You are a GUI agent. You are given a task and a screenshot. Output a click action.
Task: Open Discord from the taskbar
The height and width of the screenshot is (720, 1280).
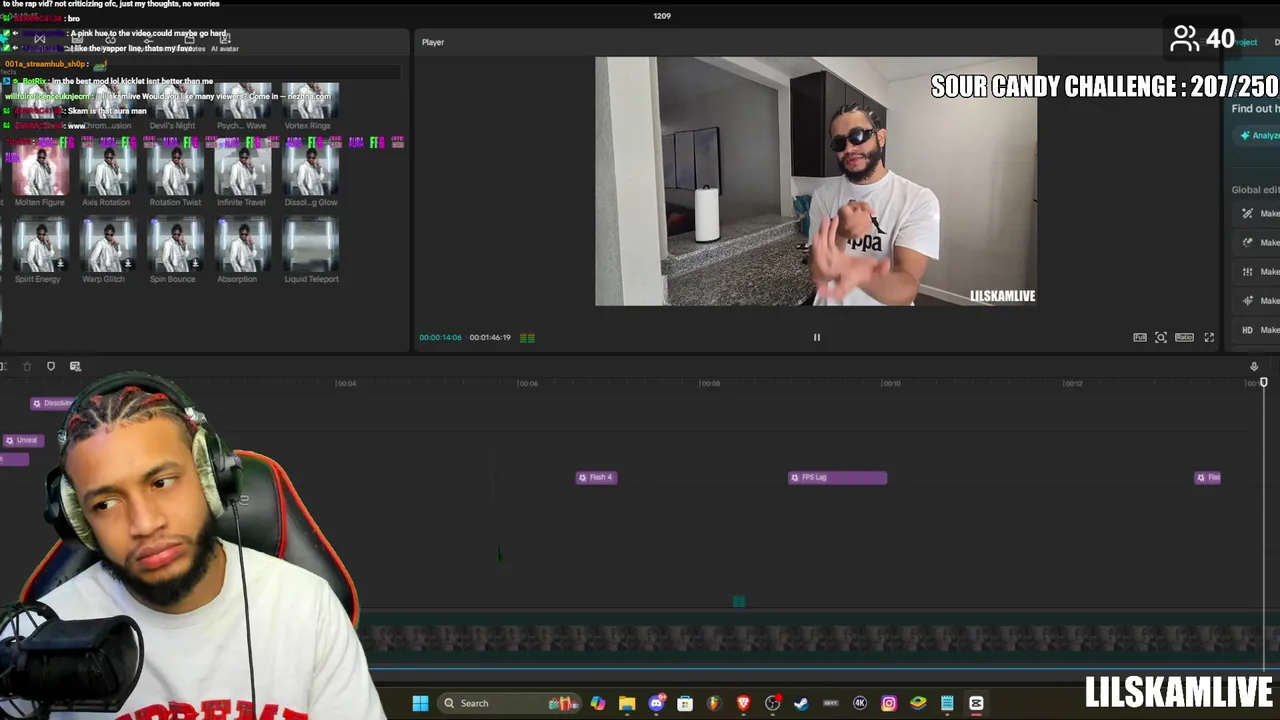point(656,703)
